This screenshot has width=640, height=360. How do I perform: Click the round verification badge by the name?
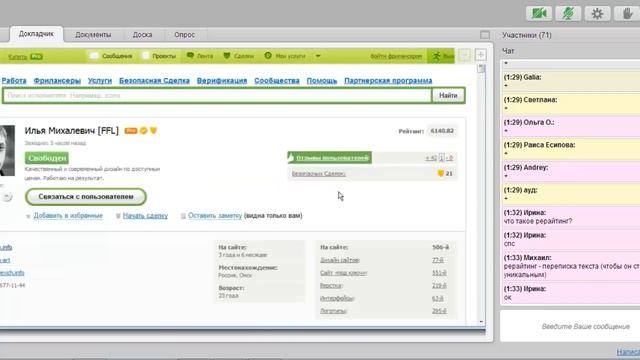(x=143, y=131)
